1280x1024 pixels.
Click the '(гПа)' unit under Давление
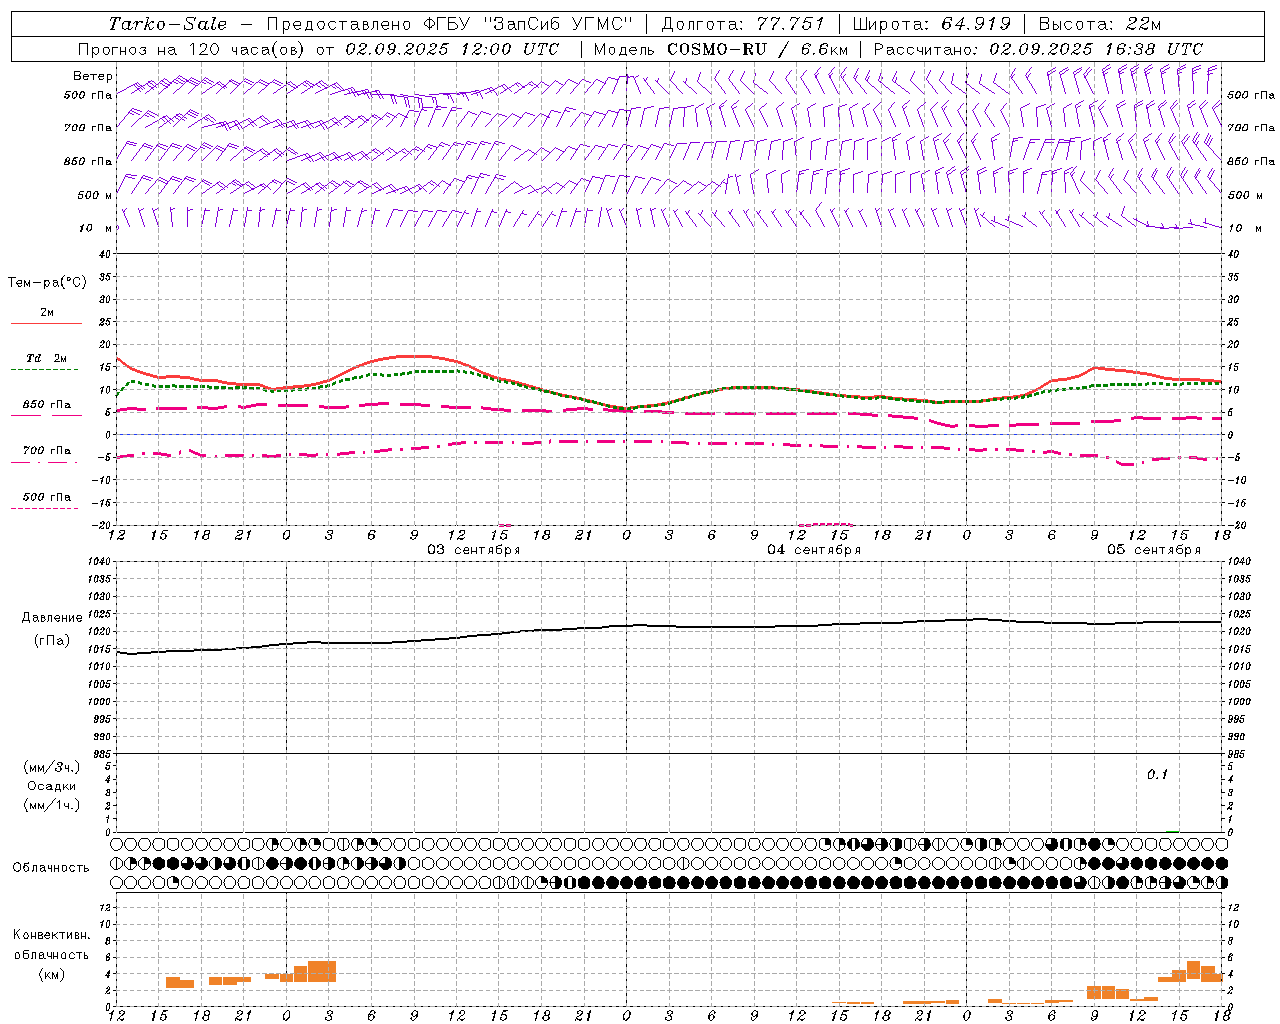point(52,640)
